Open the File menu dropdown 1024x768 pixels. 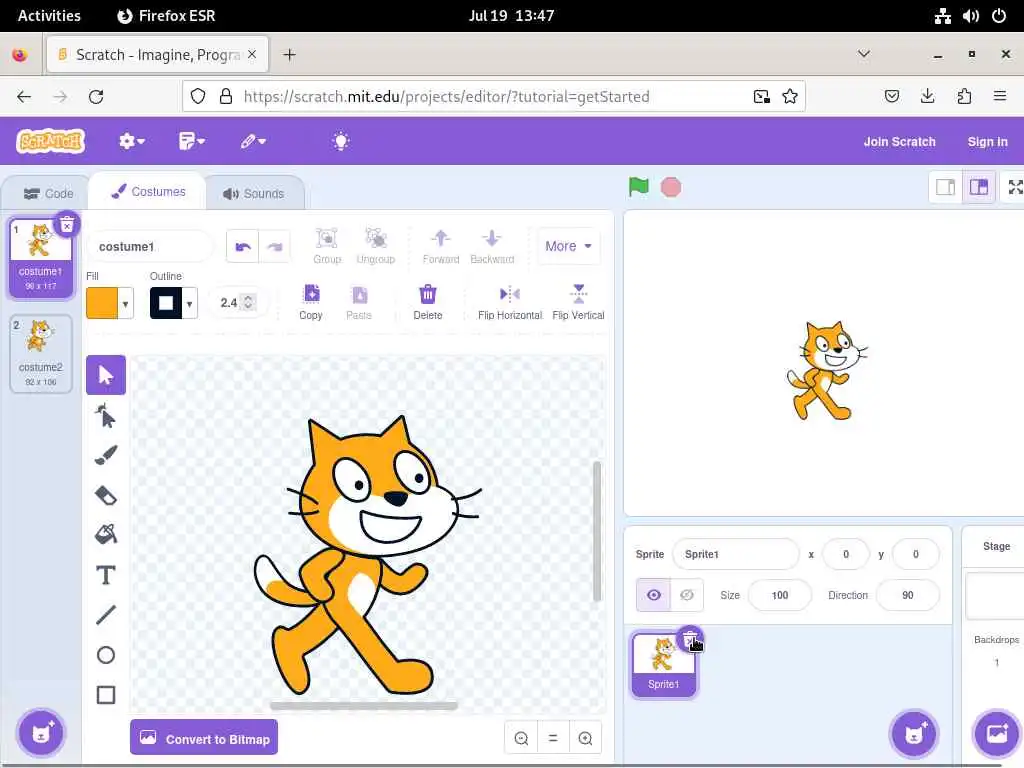[191, 141]
